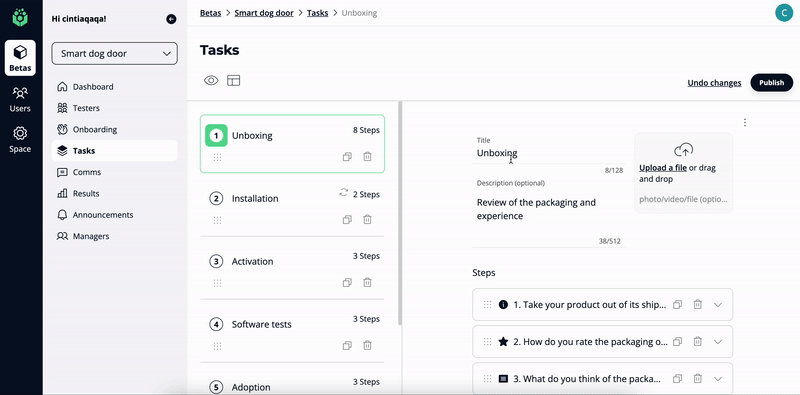Viewport: 800px width, 395px height.
Task: Delete step 1 Take your product out
Action: click(x=697, y=304)
